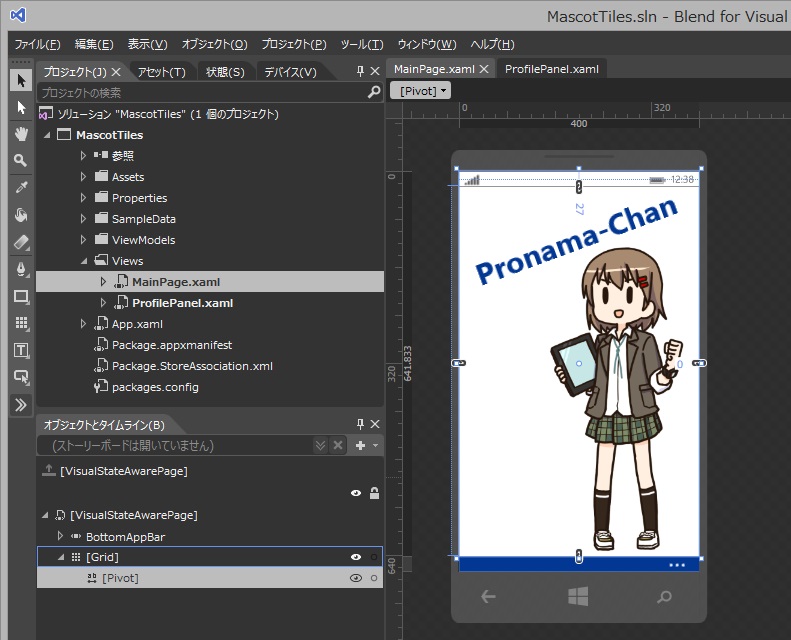The height and width of the screenshot is (640, 791).
Task: Select Package.appxmanifest in the project tree
Action: click(x=172, y=345)
